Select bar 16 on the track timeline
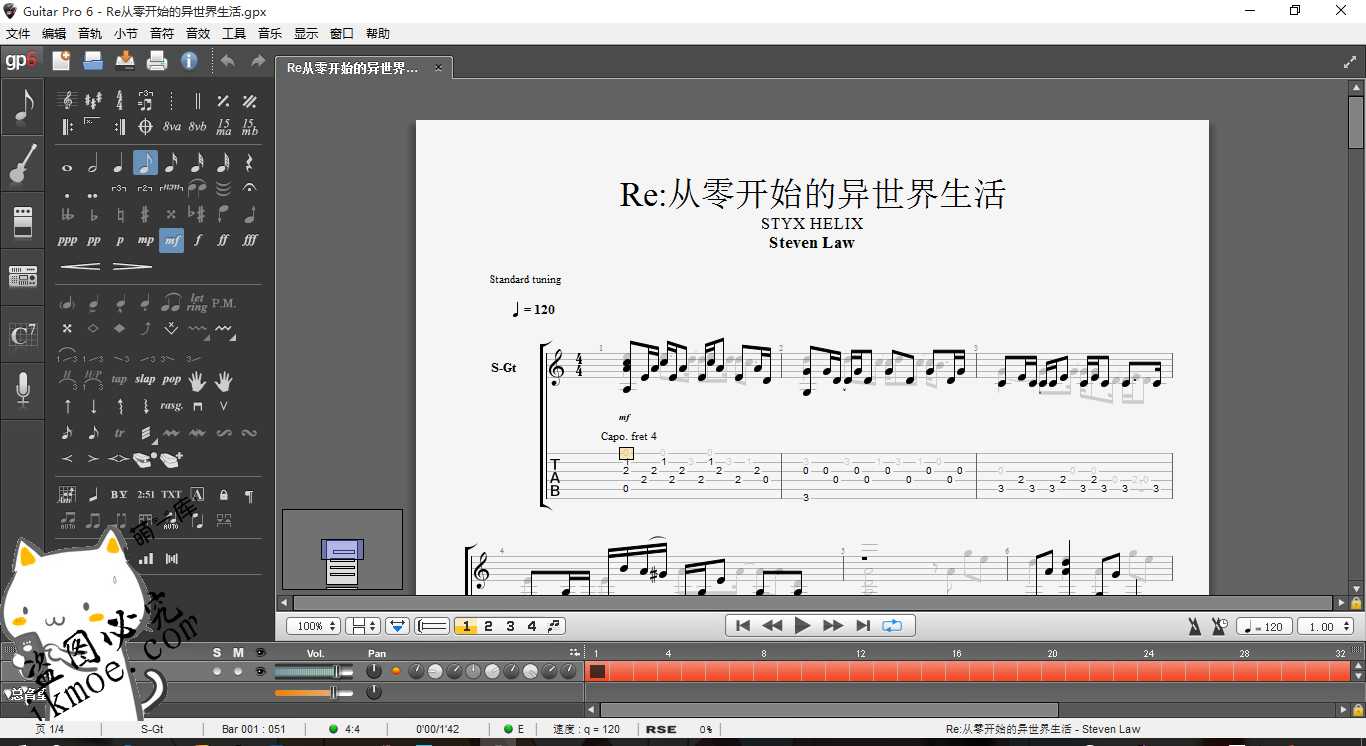Viewport: 1366px width, 746px height. 959,671
